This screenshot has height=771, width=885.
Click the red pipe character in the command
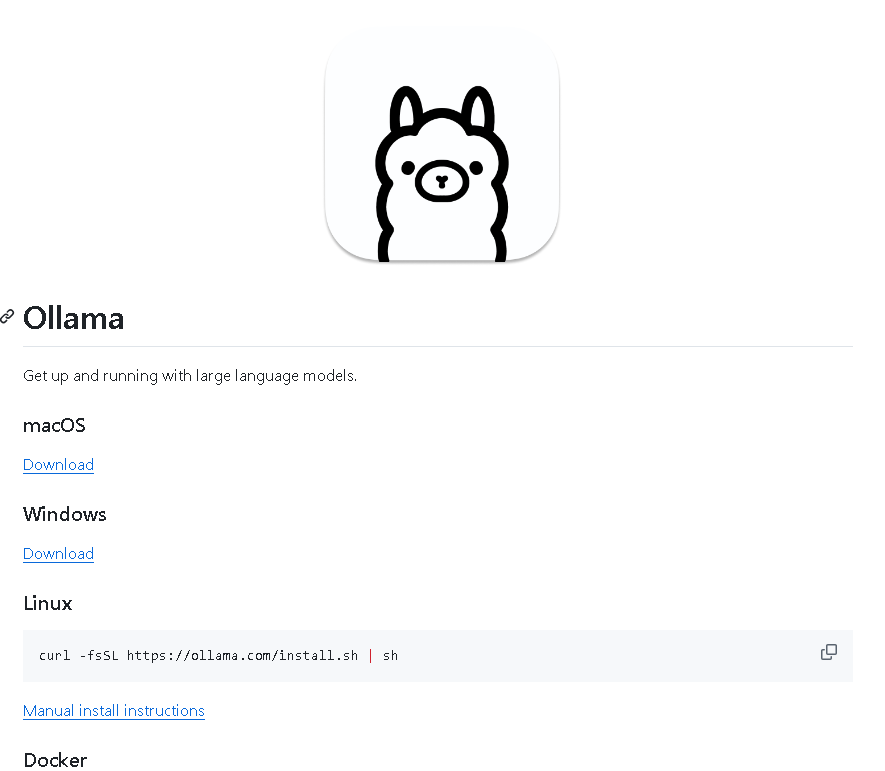(x=370, y=656)
